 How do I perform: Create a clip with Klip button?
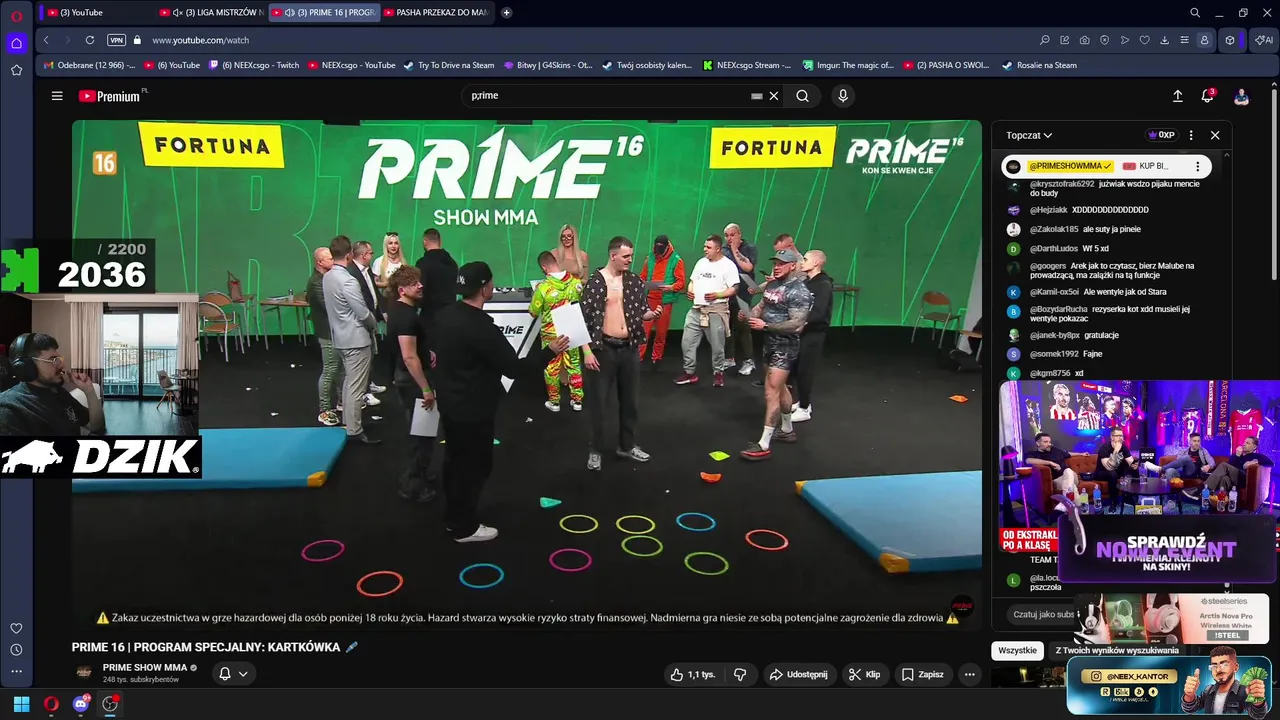[864, 674]
